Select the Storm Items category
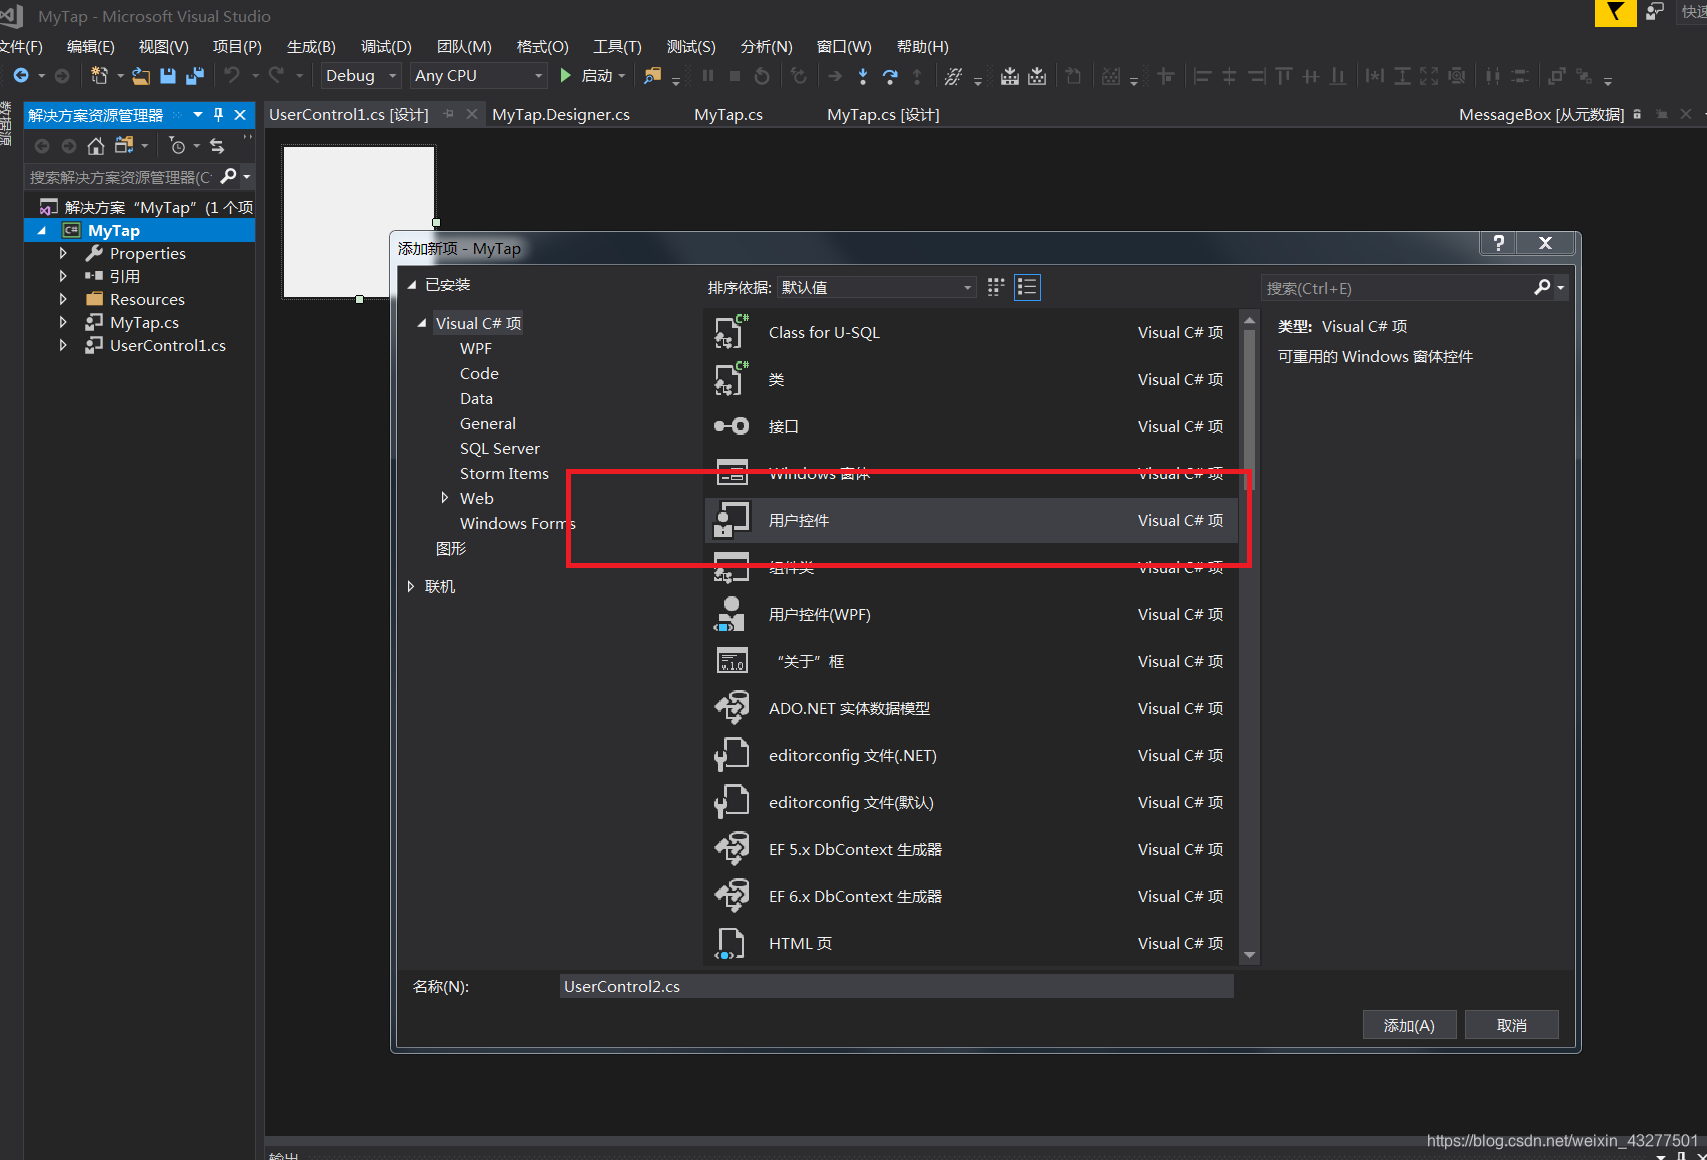 [x=504, y=473]
